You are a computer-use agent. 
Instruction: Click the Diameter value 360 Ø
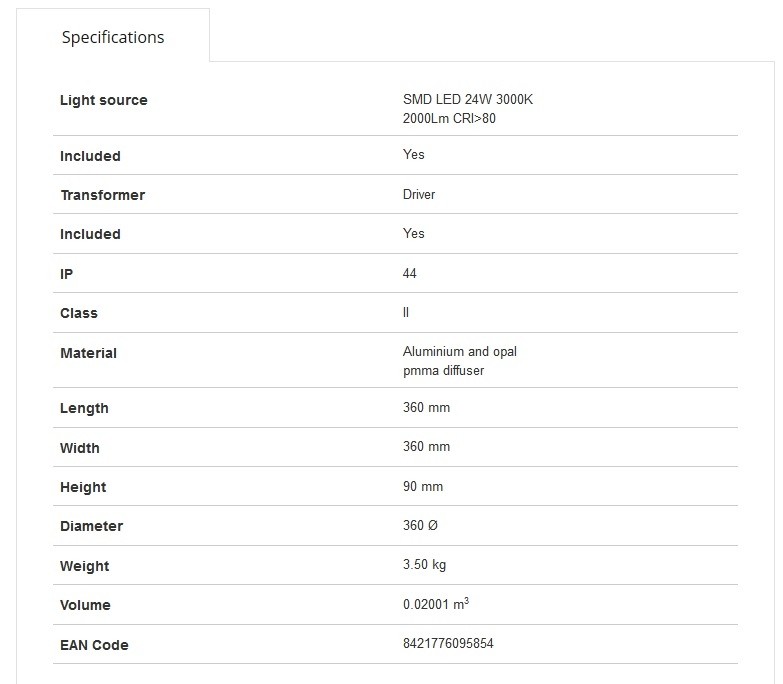[420, 525]
